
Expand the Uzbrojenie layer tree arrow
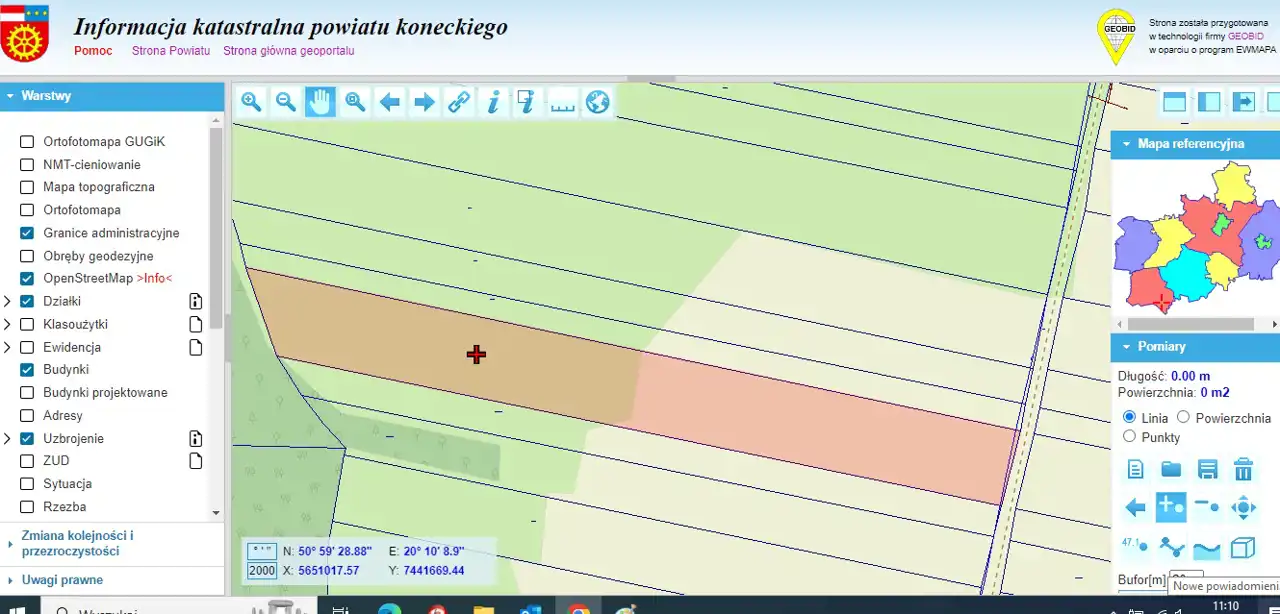pos(8,439)
